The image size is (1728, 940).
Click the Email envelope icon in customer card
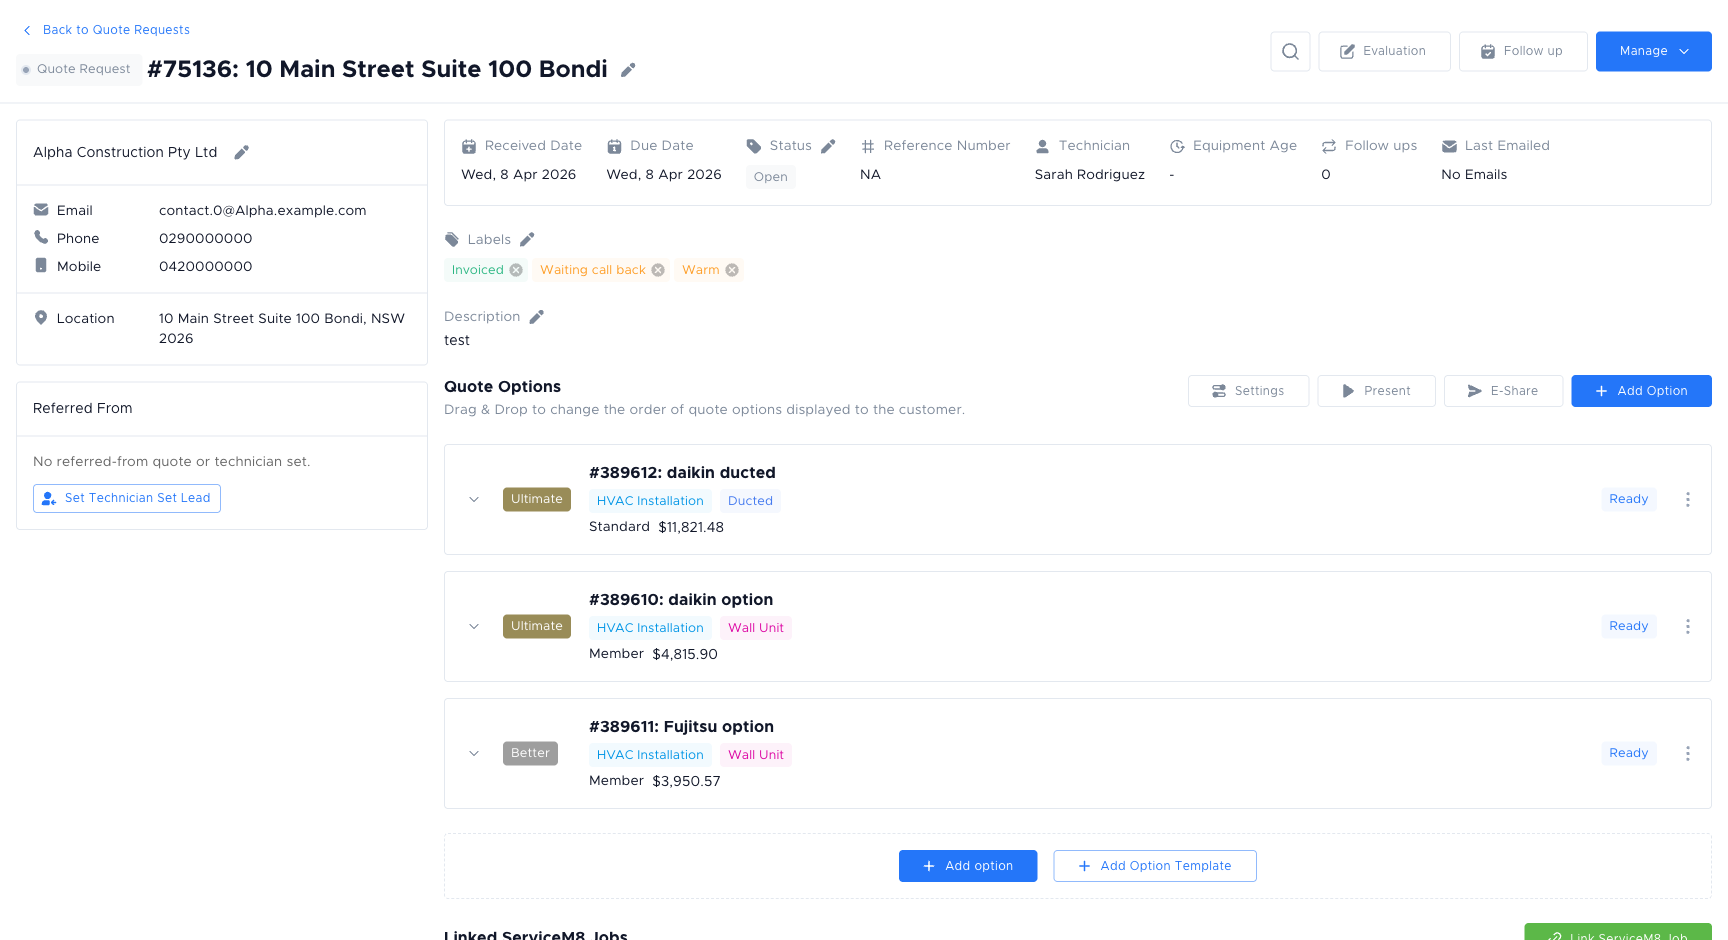[41, 210]
